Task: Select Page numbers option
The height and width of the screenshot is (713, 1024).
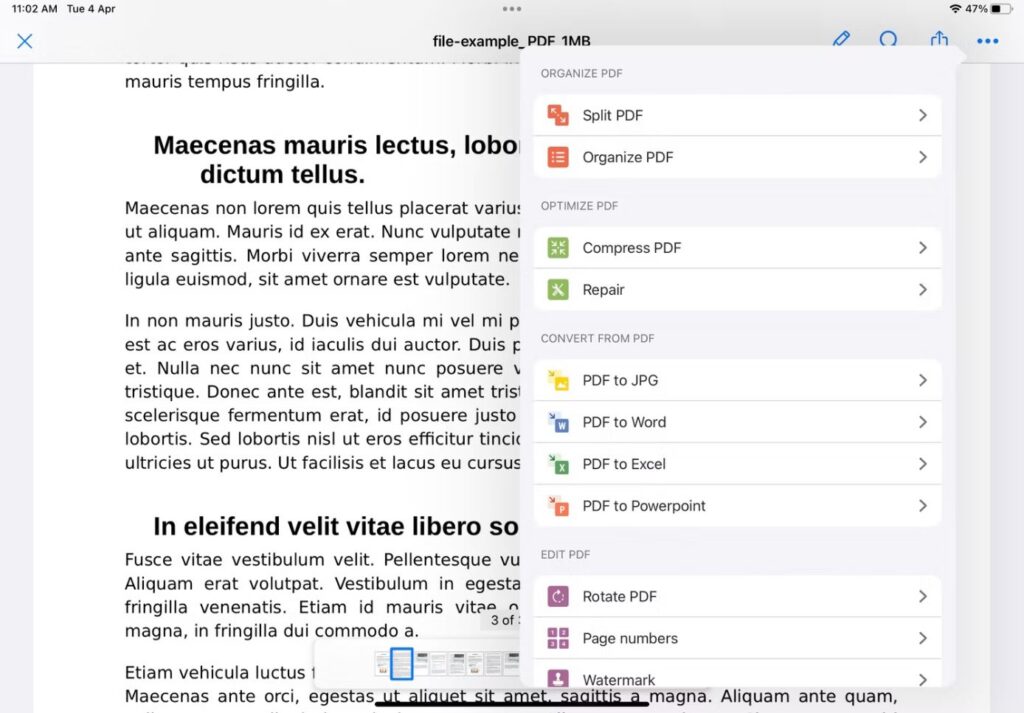Action: click(737, 638)
